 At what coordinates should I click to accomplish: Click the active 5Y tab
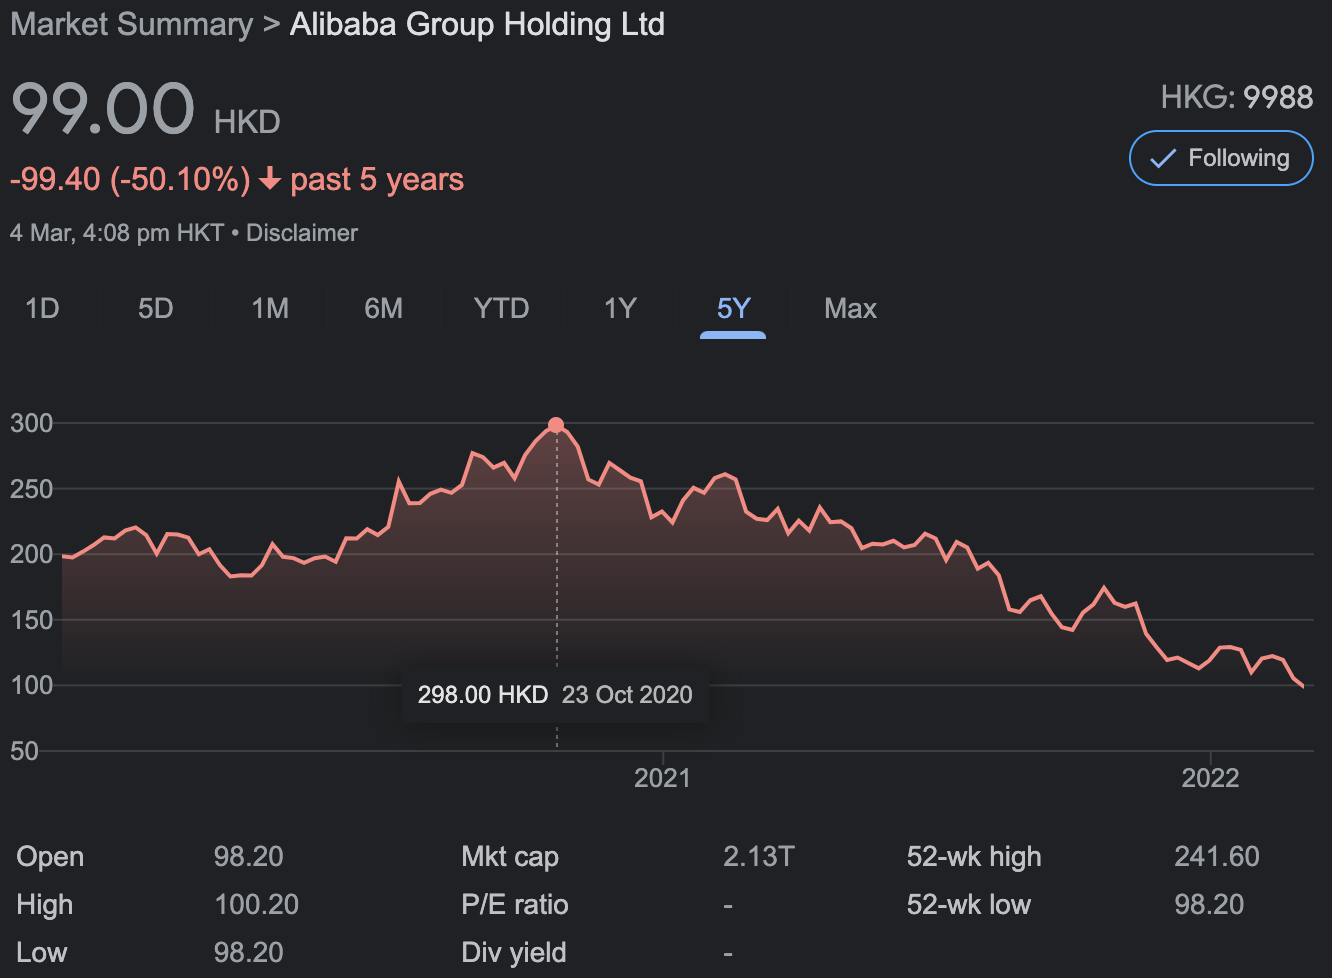click(x=733, y=308)
